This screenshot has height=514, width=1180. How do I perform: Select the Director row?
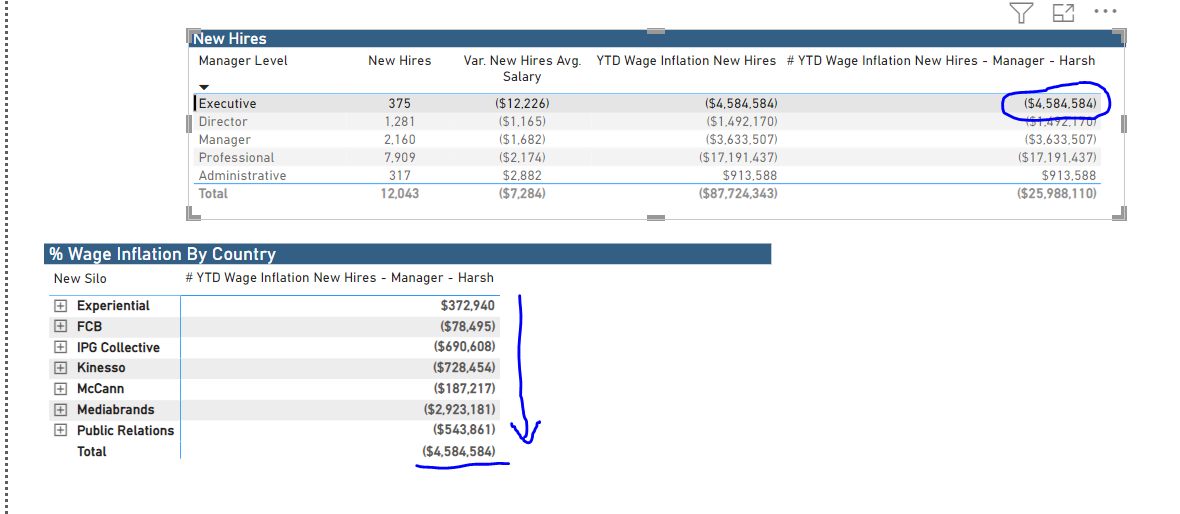click(x=648, y=121)
